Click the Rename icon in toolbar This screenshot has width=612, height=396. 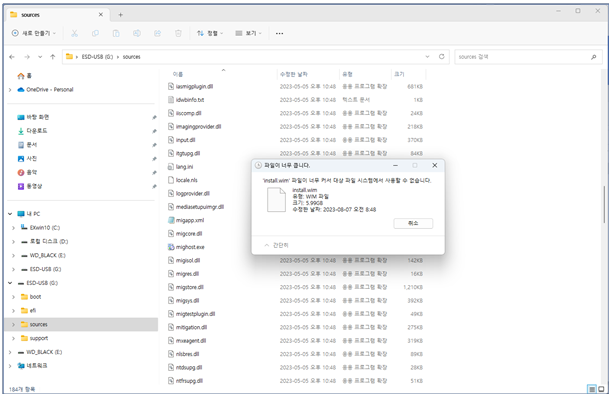coord(137,34)
